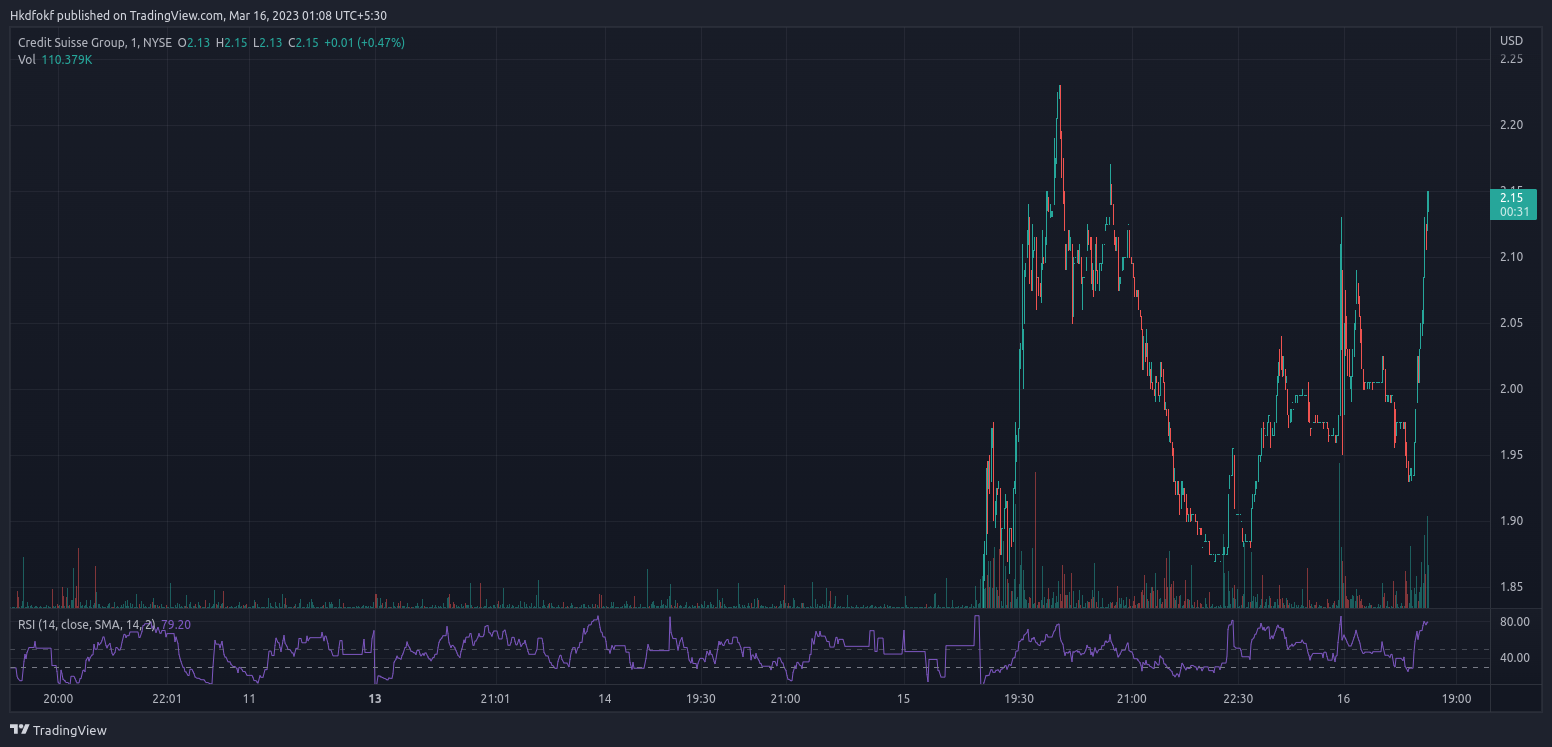The image size is (1552, 747).
Task: Click the 19:30 label after date 14
Action: 701,699
